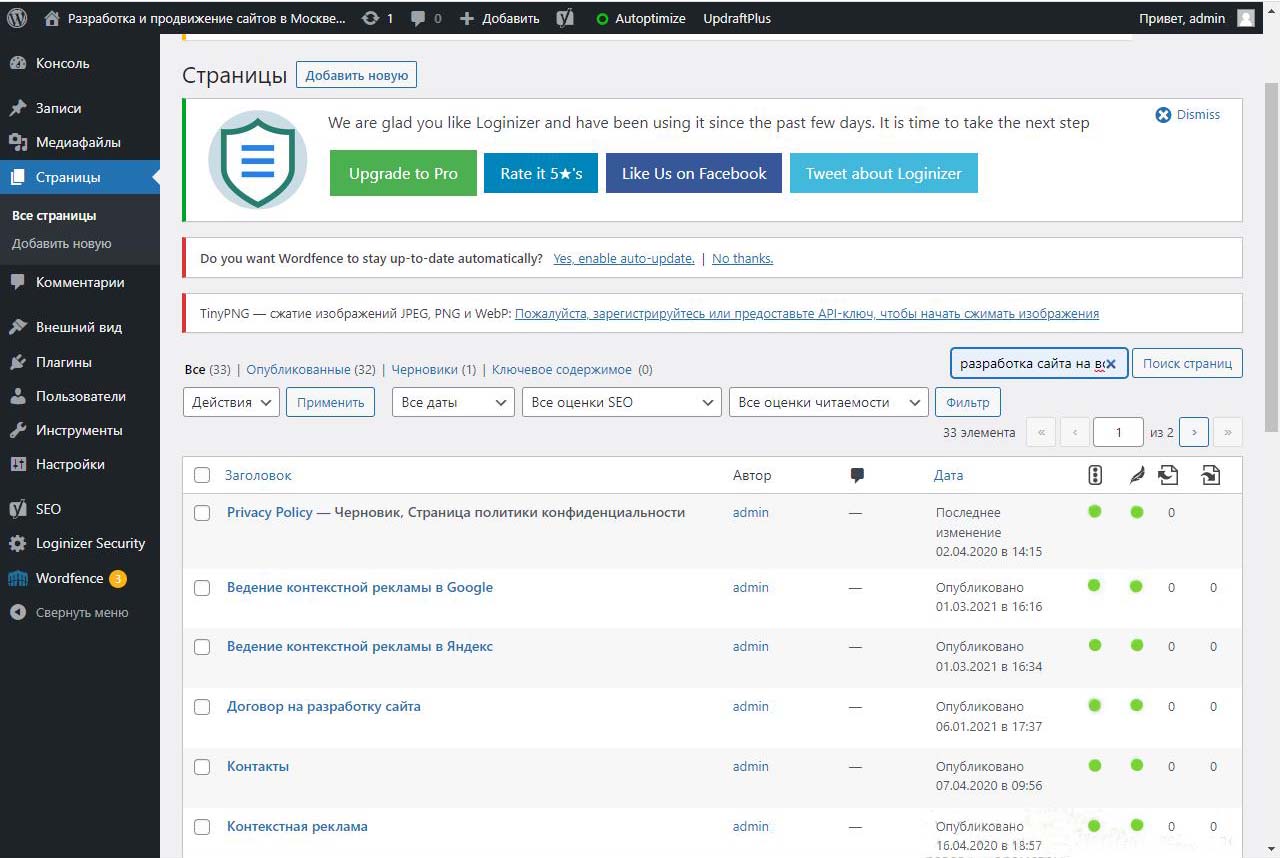Open the Действия bulk actions dropdown
Screen dimensions: 1280x858
point(231,402)
